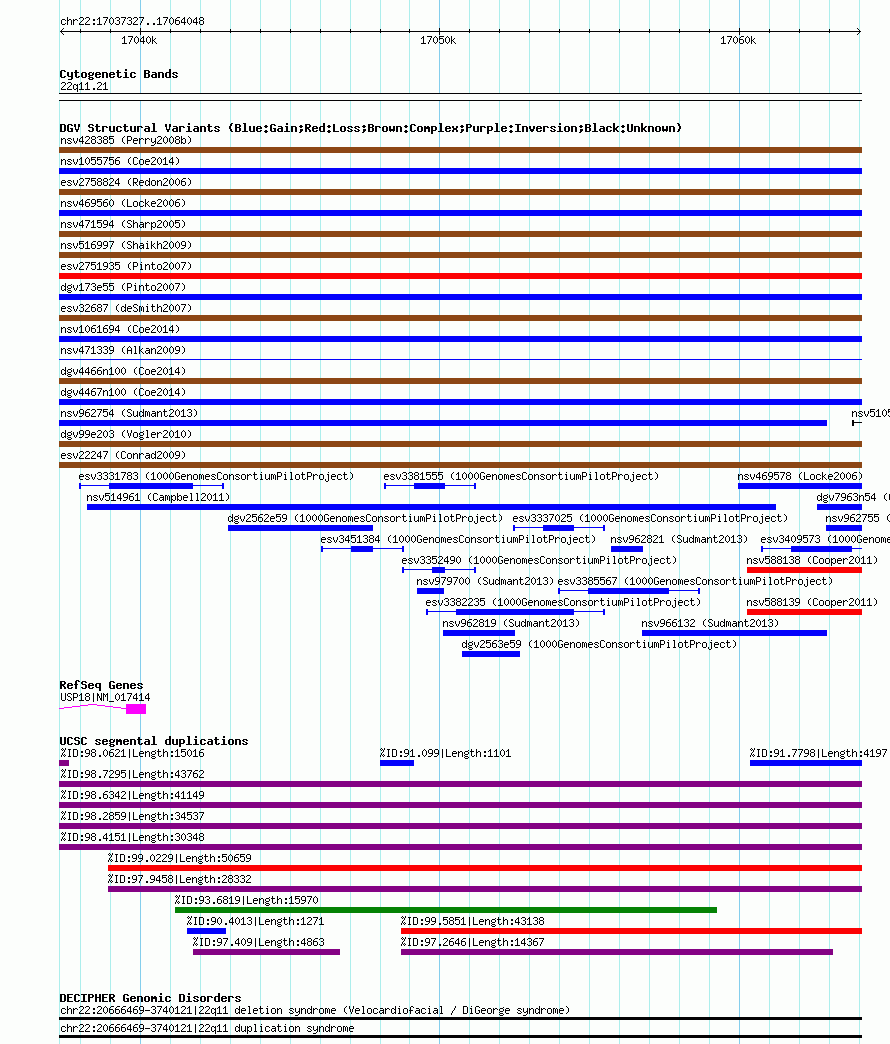Click esv3337025 variant label
This screenshot has width=890, height=1044.
coord(650,518)
